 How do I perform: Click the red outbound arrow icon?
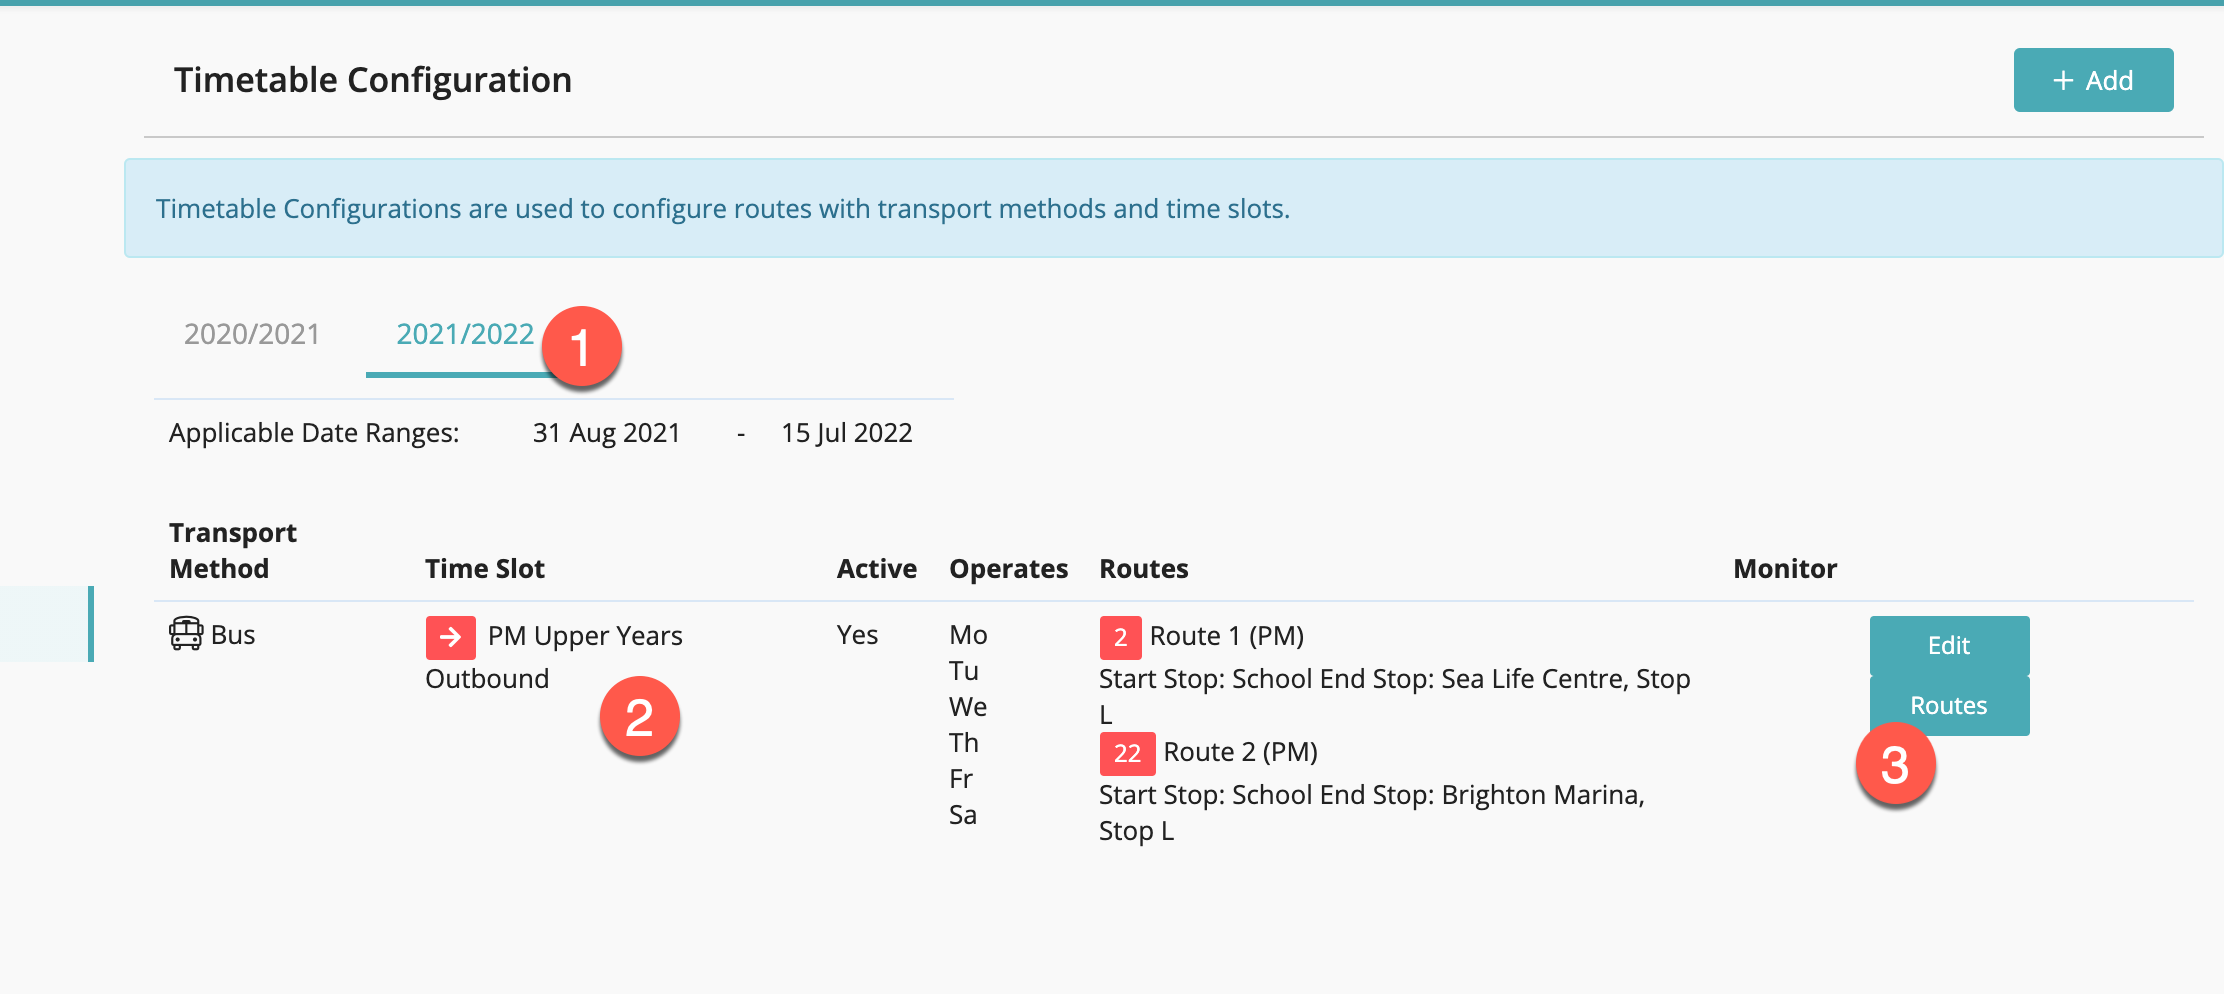pos(450,637)
